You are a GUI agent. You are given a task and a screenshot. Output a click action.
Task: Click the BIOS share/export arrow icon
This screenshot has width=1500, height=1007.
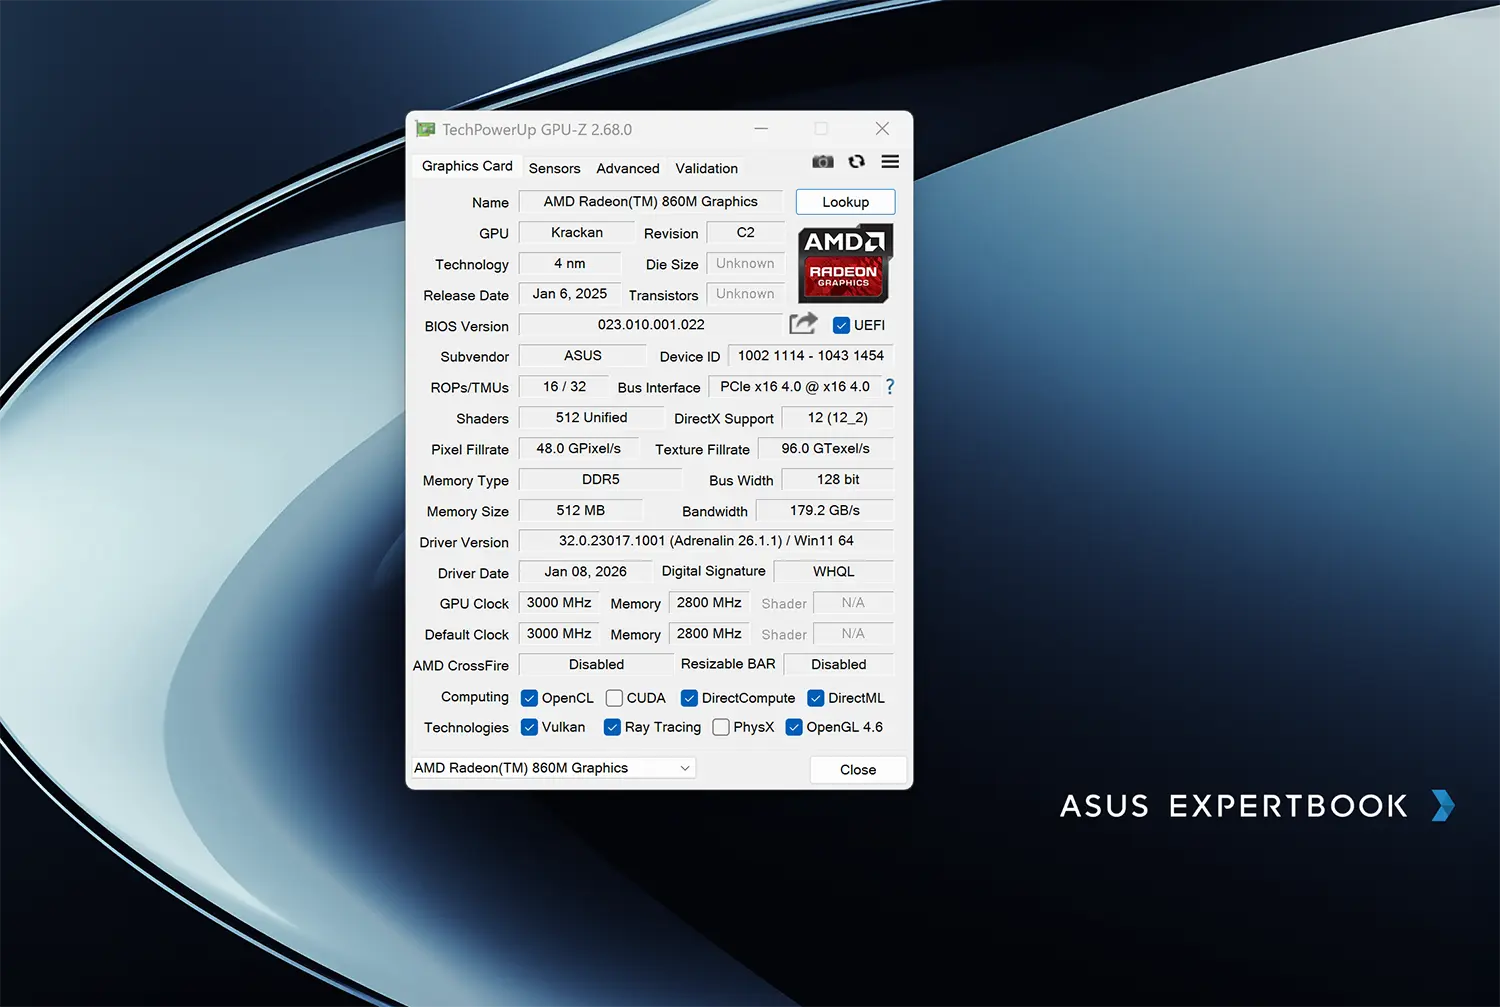(x=803, y=324)
